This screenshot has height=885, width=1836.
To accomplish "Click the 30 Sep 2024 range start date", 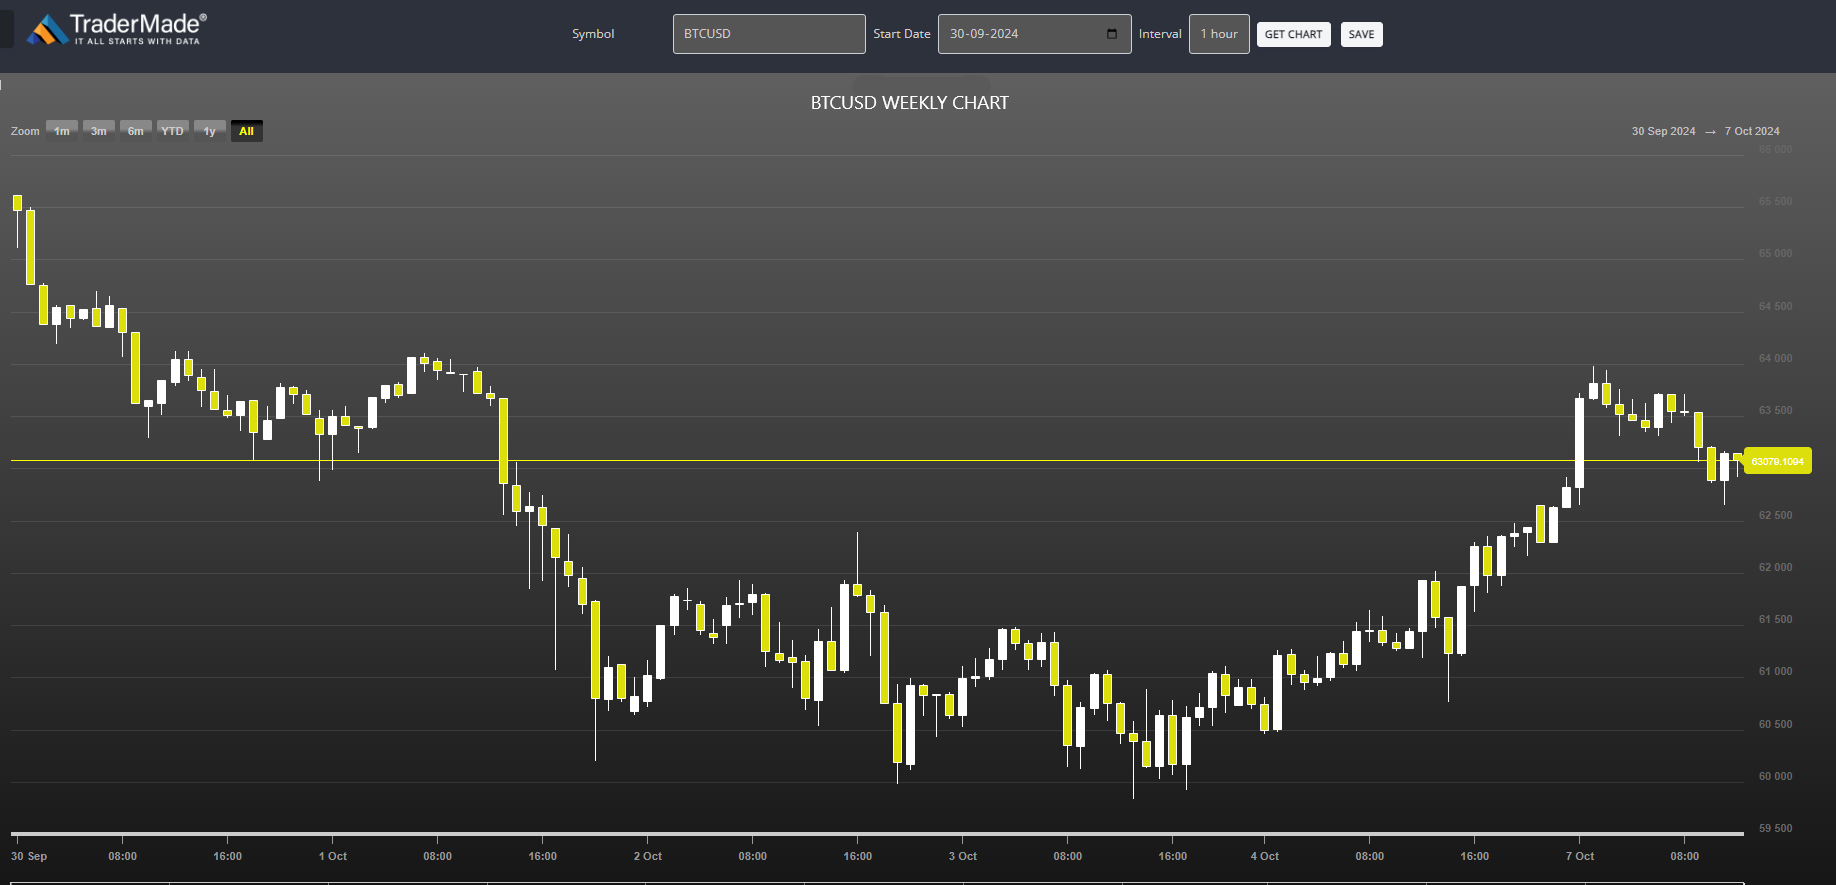I will (1663, 131).
